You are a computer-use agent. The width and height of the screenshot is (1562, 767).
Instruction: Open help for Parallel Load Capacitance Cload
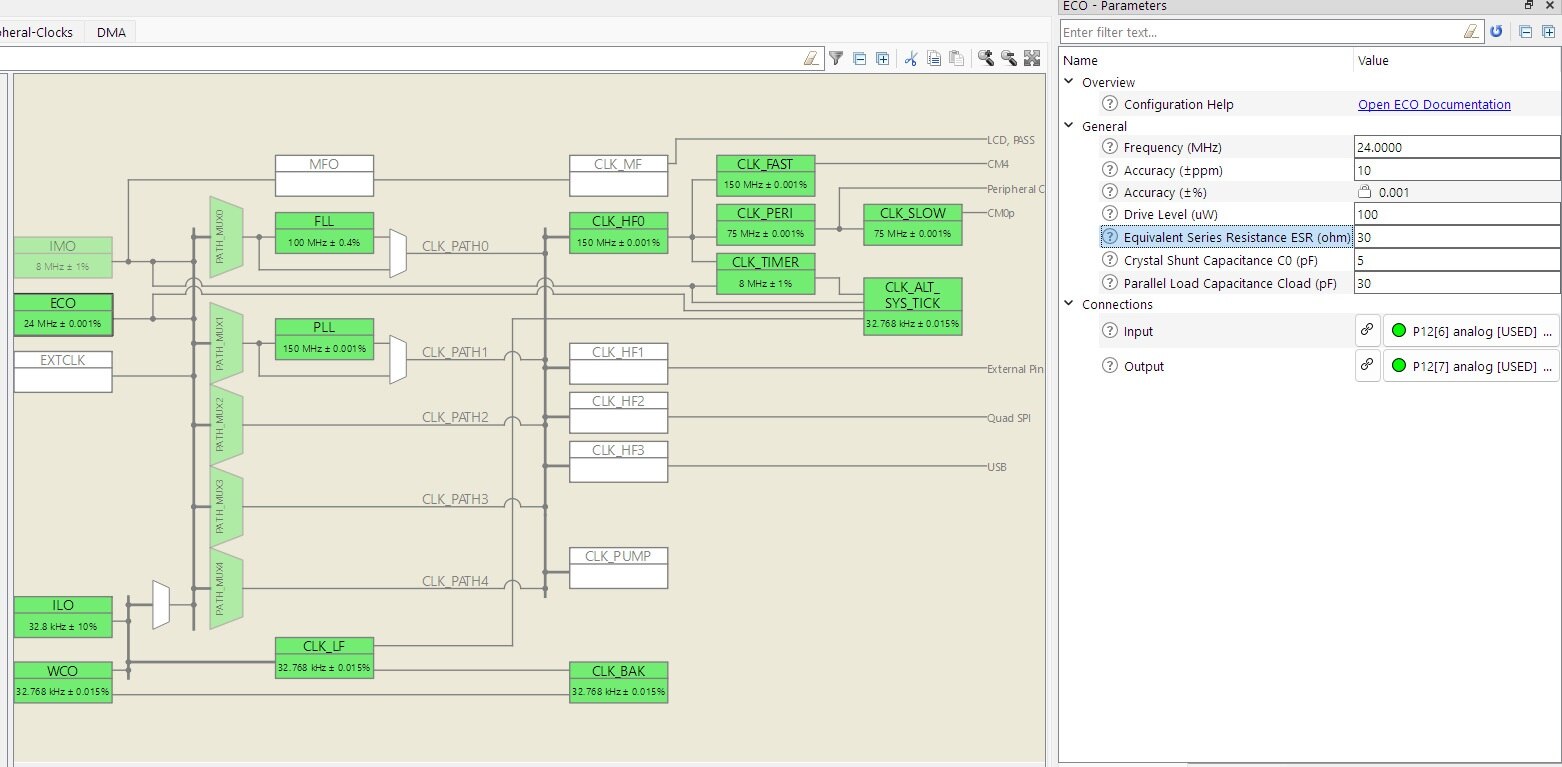[x=1109, y=283]
